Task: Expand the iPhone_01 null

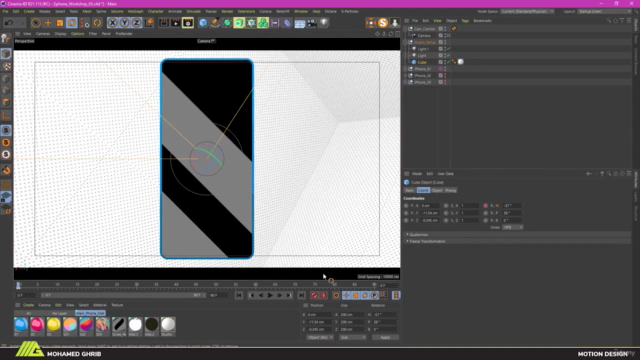Action: [x=405, y=69]
